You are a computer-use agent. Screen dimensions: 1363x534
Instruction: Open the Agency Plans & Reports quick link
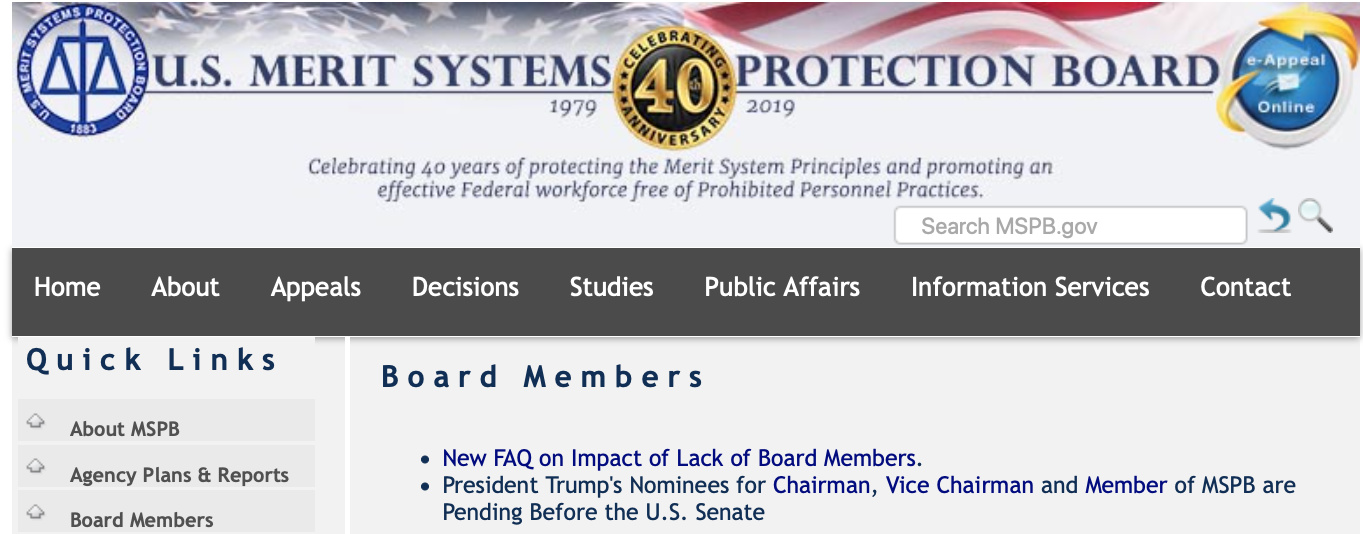tap(179, 475)
